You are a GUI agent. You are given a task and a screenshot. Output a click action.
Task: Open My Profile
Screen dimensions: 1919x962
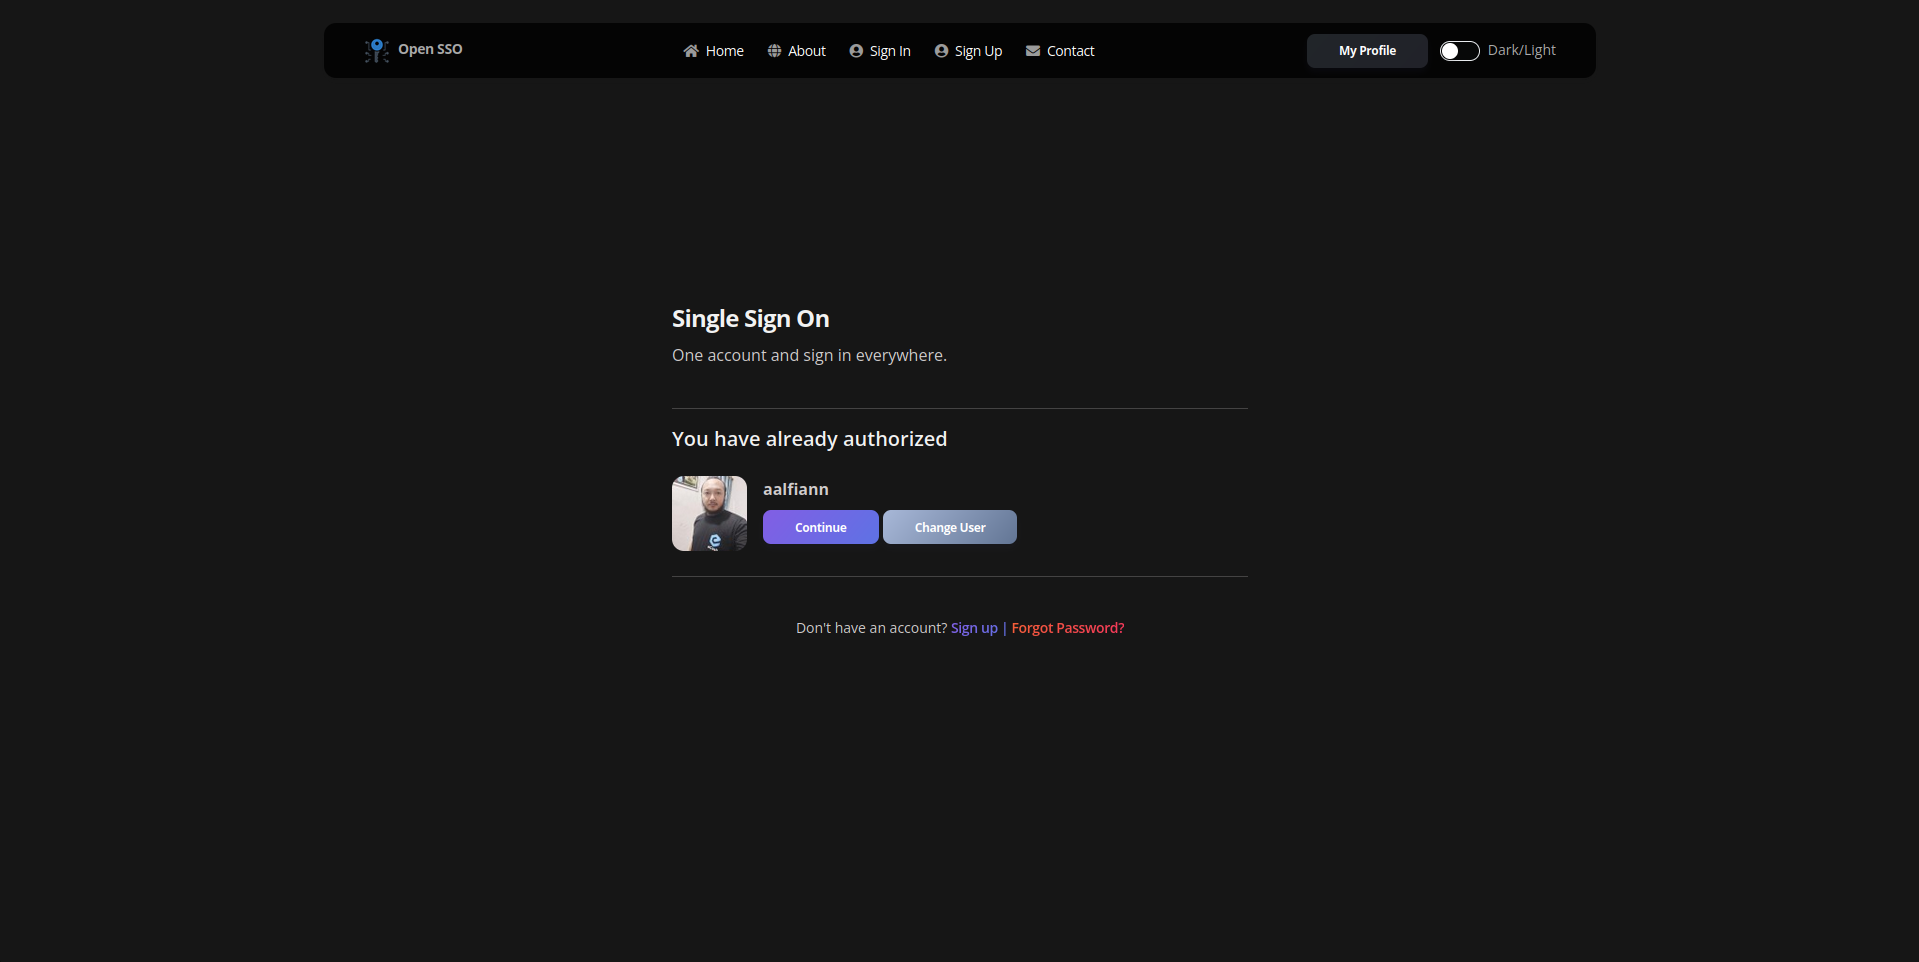coord(1366,50)
